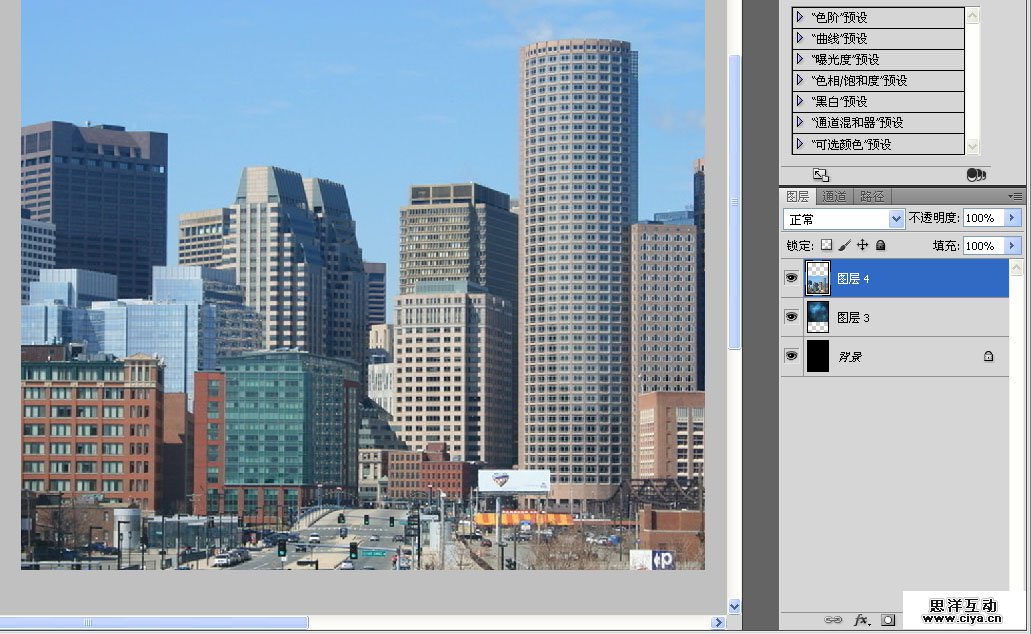Image resolution: width=1031 pixels, height=634 pixels.
Task: Click the lock all padlock icon
Action: 880,245
